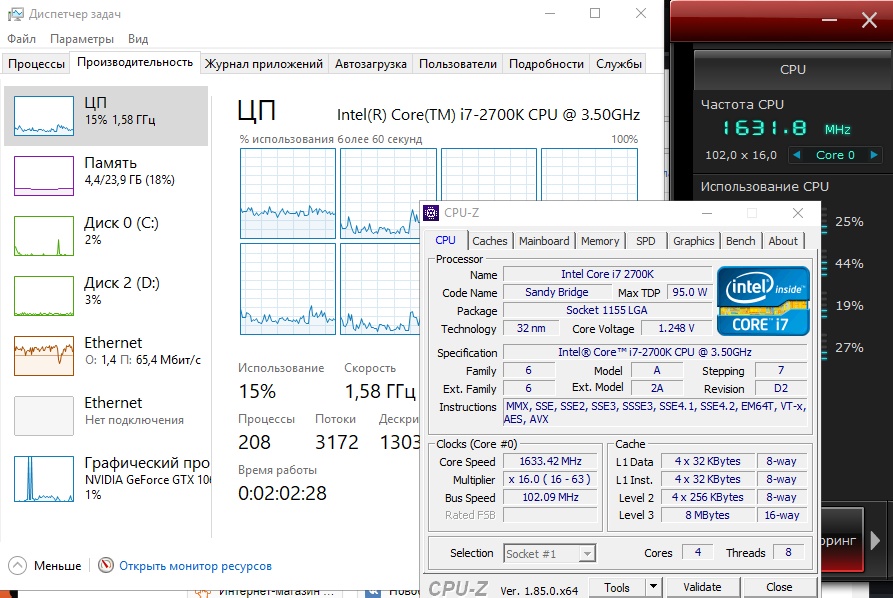The image size is (893, 598).
Task: Click the Specification field text
Action: tap(655, 352)
